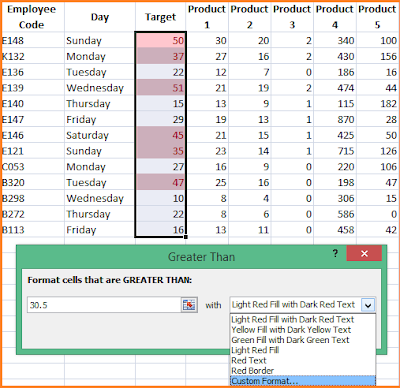Screen dimensions: 400x388
Task: Select Target cell with value 35
Action: (x=160, y=151)
